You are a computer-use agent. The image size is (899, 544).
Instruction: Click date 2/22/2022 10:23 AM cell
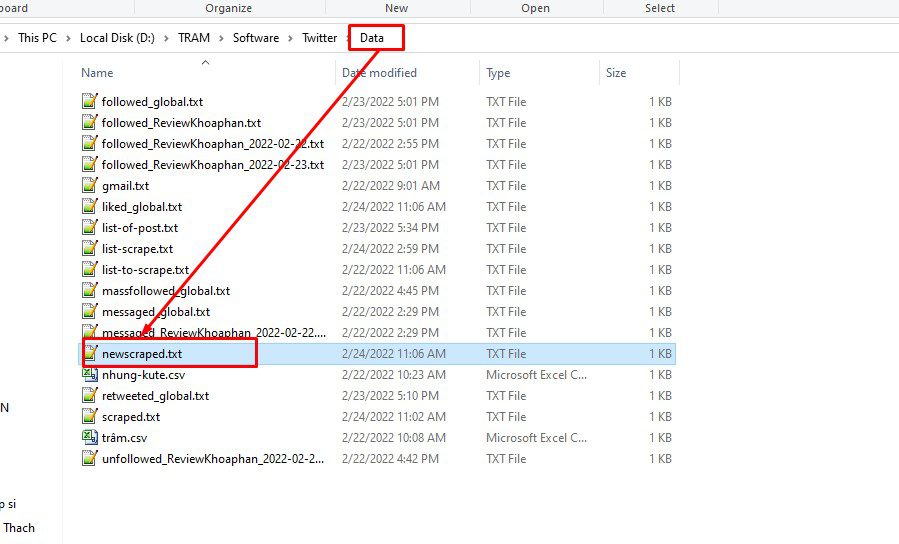(393, 375)
